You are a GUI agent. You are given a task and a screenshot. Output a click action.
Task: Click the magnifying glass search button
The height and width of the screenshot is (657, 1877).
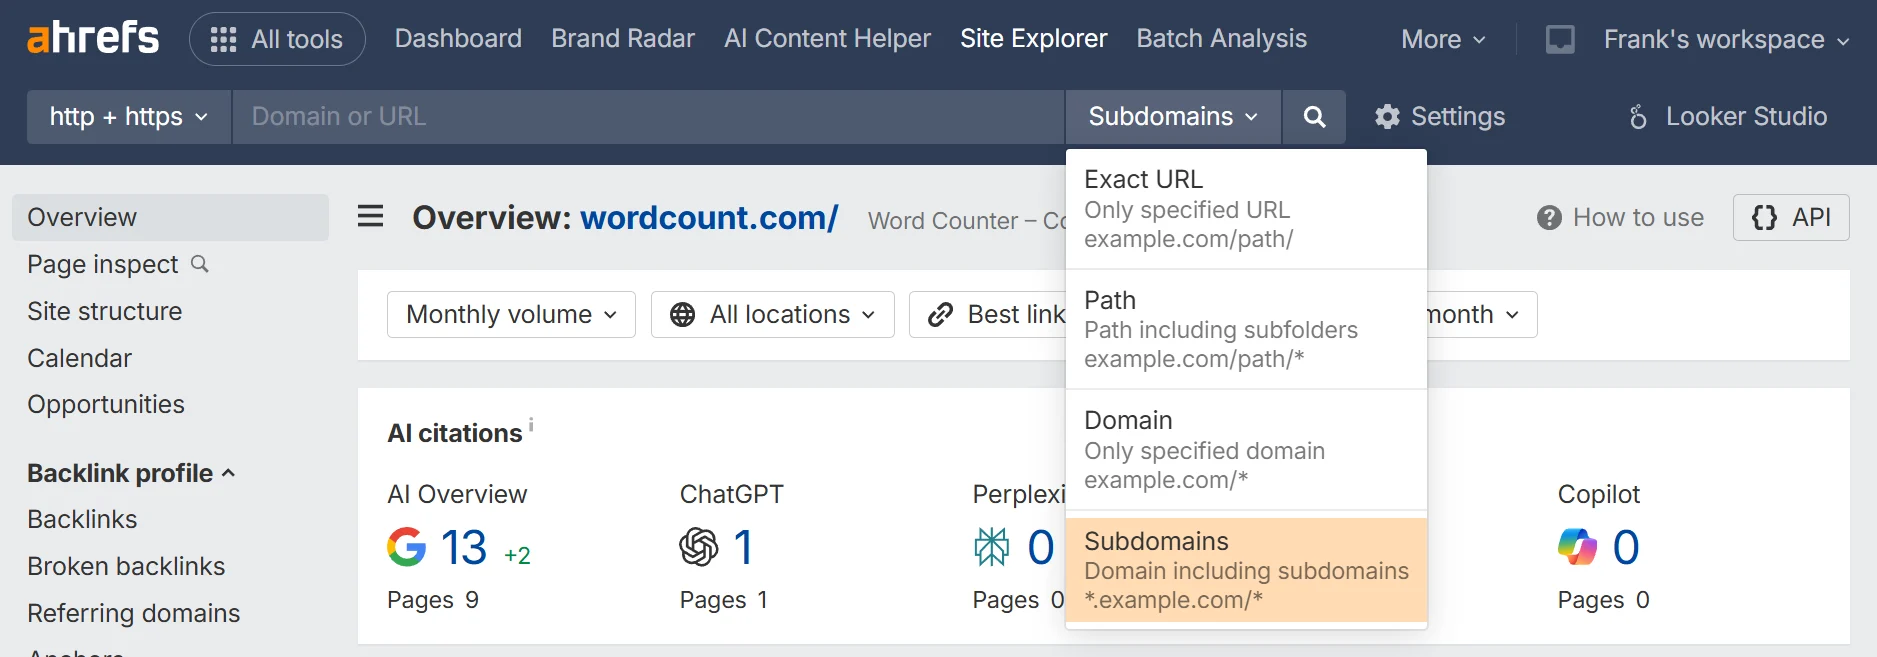1314,117
